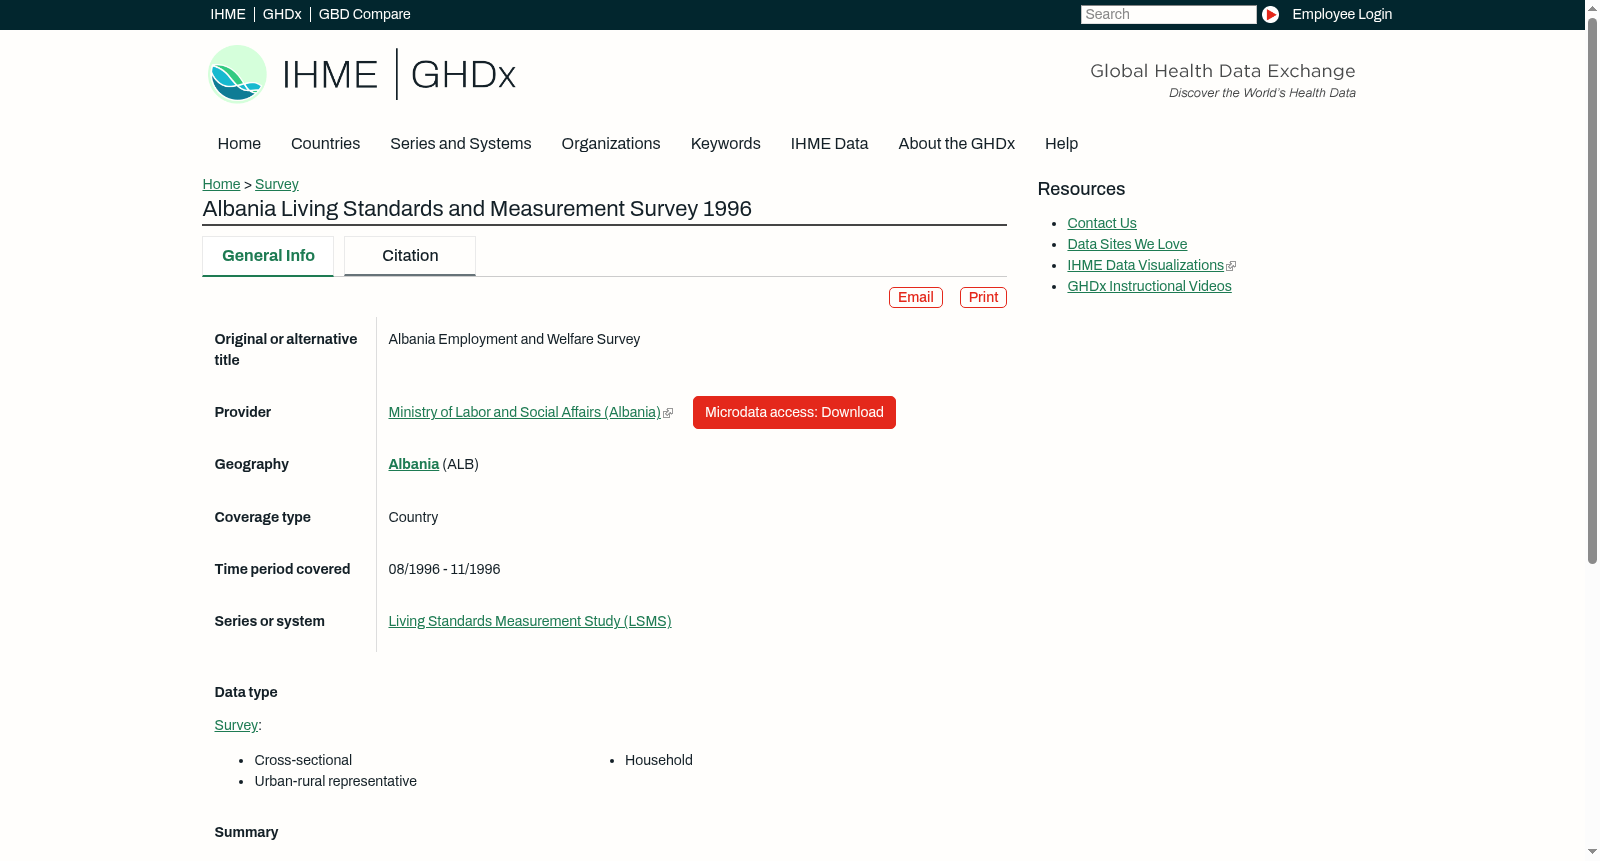Click the 'Summary' section heading
Screen dimensions: 1600x861
click(246, 832)
